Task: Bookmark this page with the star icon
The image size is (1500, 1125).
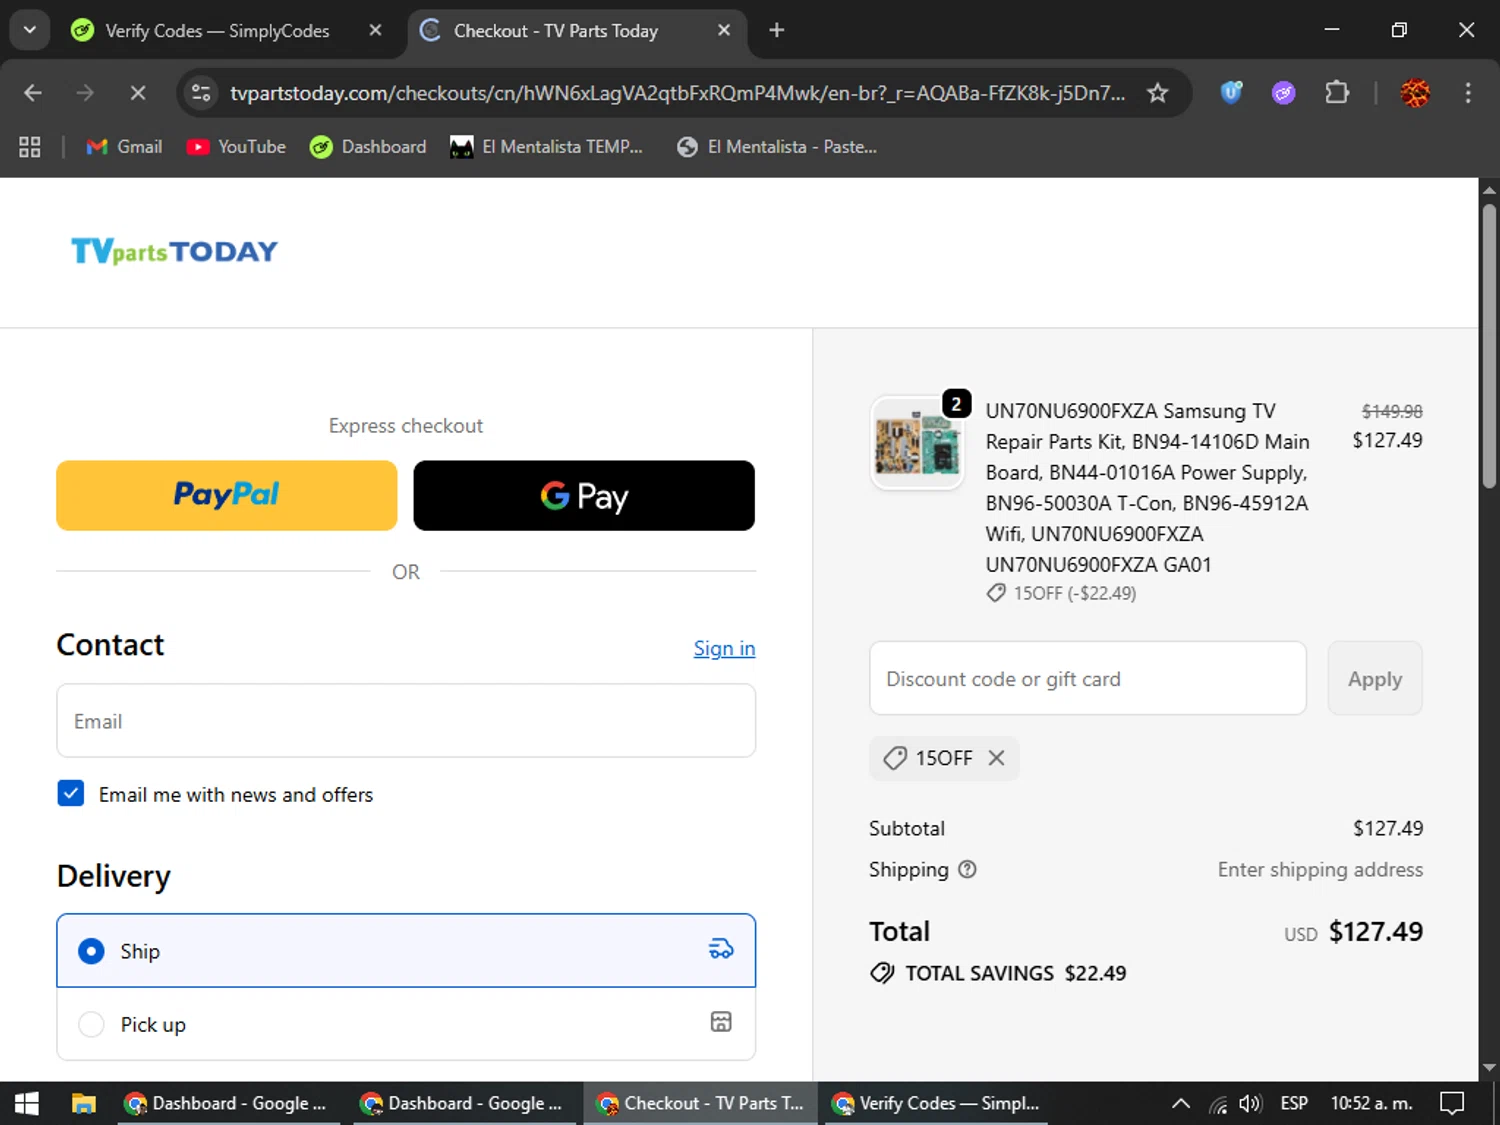Action: coord(1157,93)
